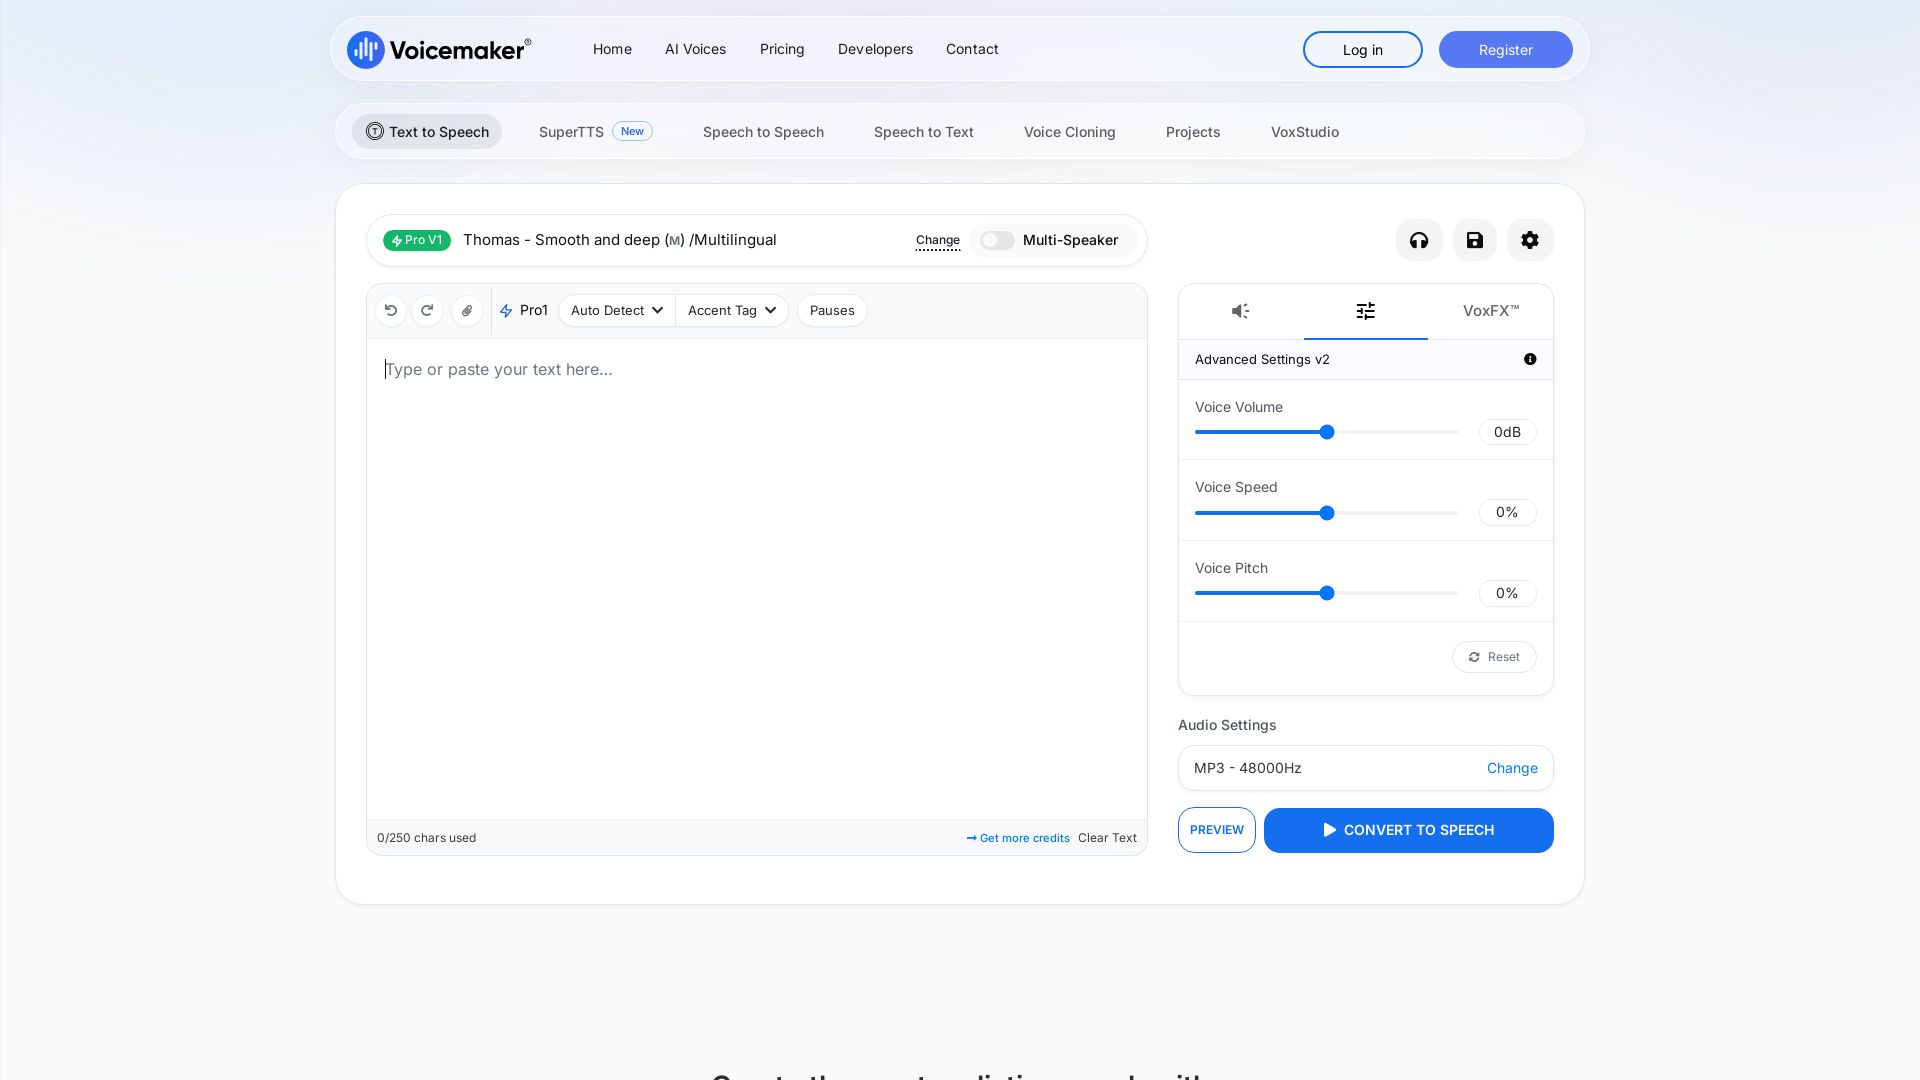This screenshot has height=1080, width=1920.
Task: Open the Developers page
Action: pos(875,49)
